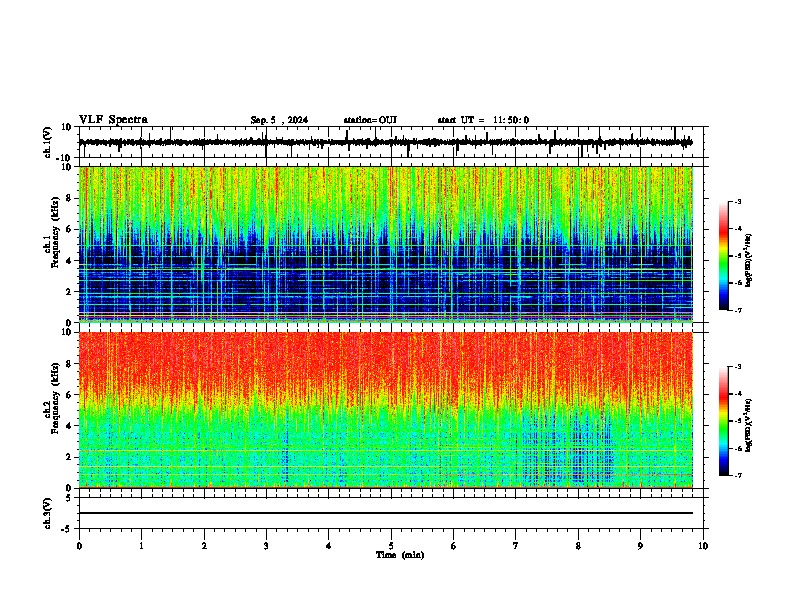
Task: Select the "ch.1(V)" axis label
Action: [x=47, y=142]
